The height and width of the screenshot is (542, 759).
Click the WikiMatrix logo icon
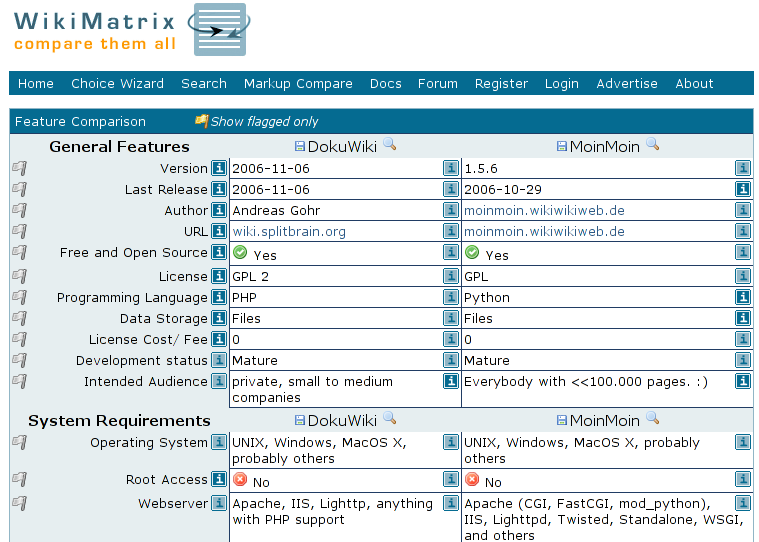(x=219, y=30)
